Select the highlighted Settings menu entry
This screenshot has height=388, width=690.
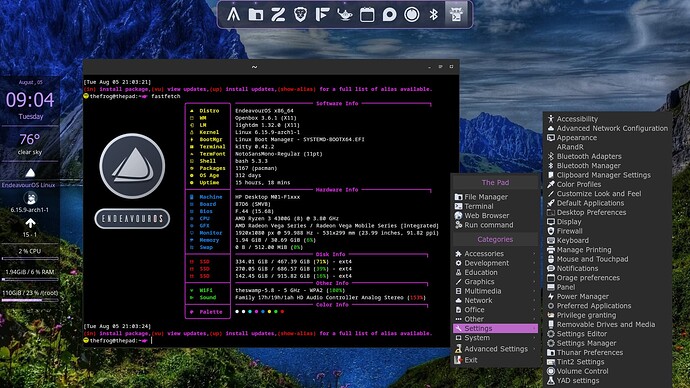495,329
